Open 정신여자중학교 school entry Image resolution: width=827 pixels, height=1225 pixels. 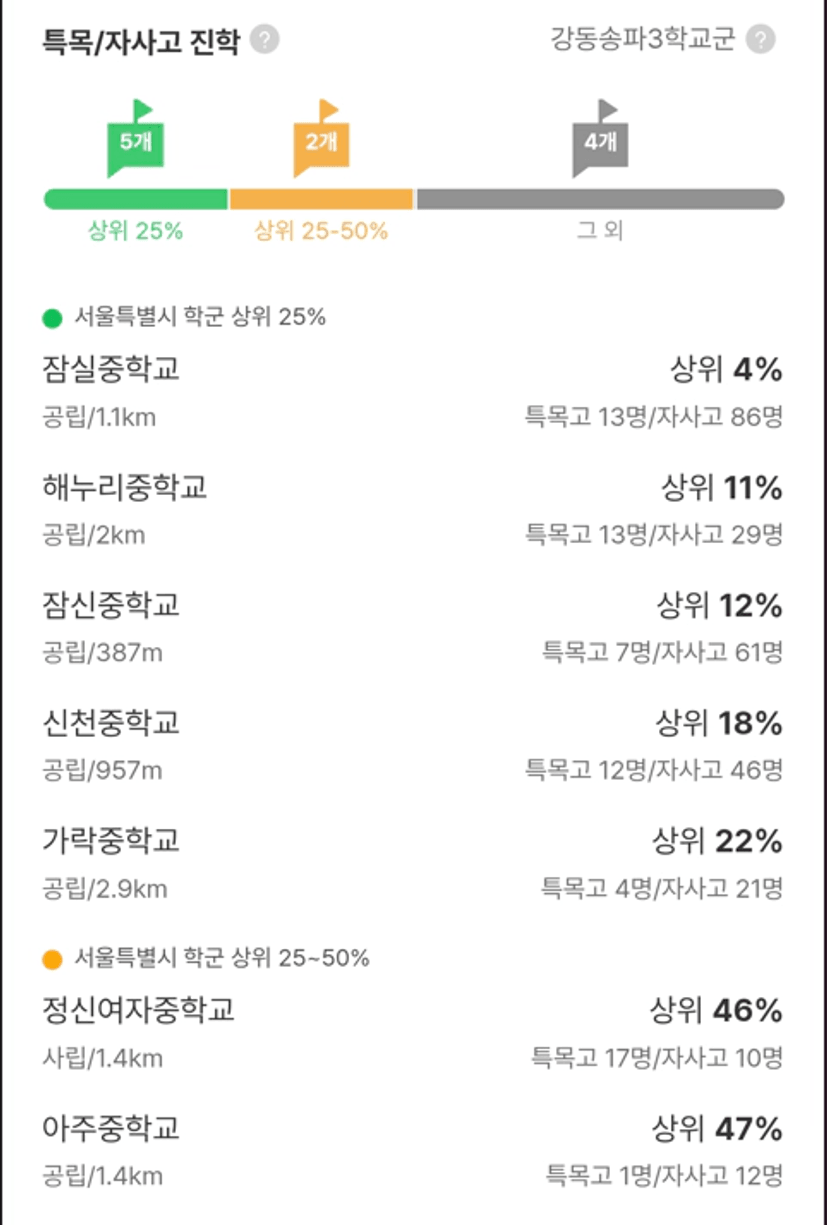(x=413, y=1031)
